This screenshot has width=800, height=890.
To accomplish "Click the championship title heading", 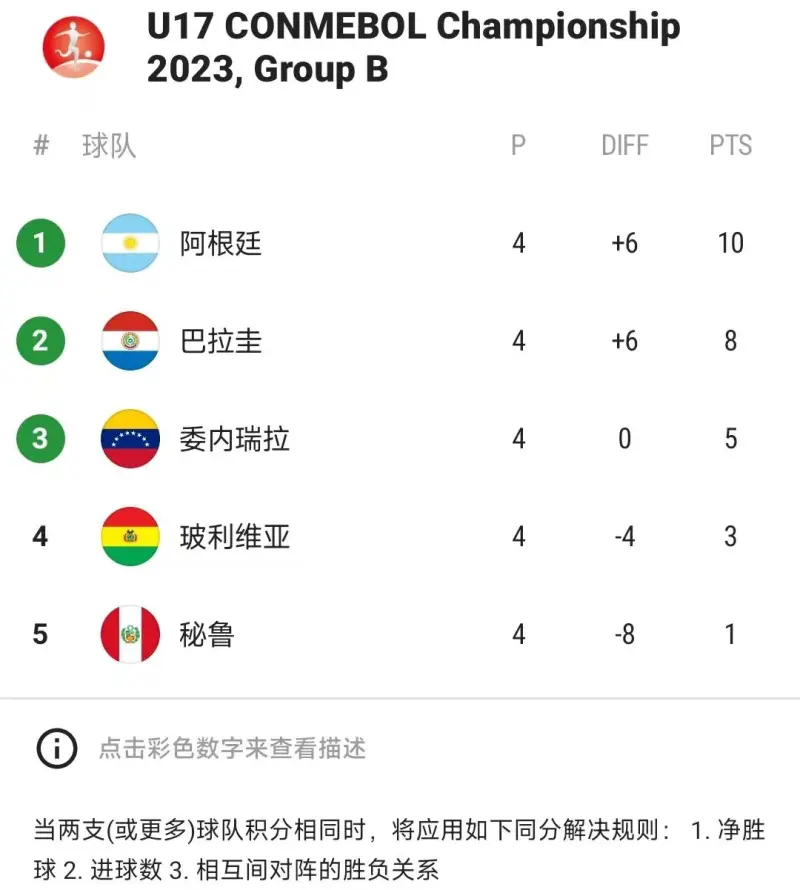I will pyautogui.click(x=413, y=48).
